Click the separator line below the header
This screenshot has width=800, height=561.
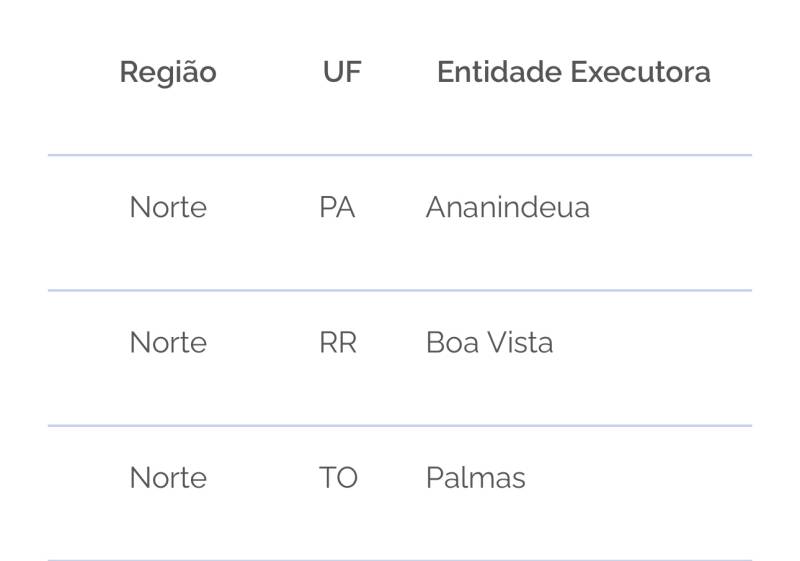tap(400, 155)
